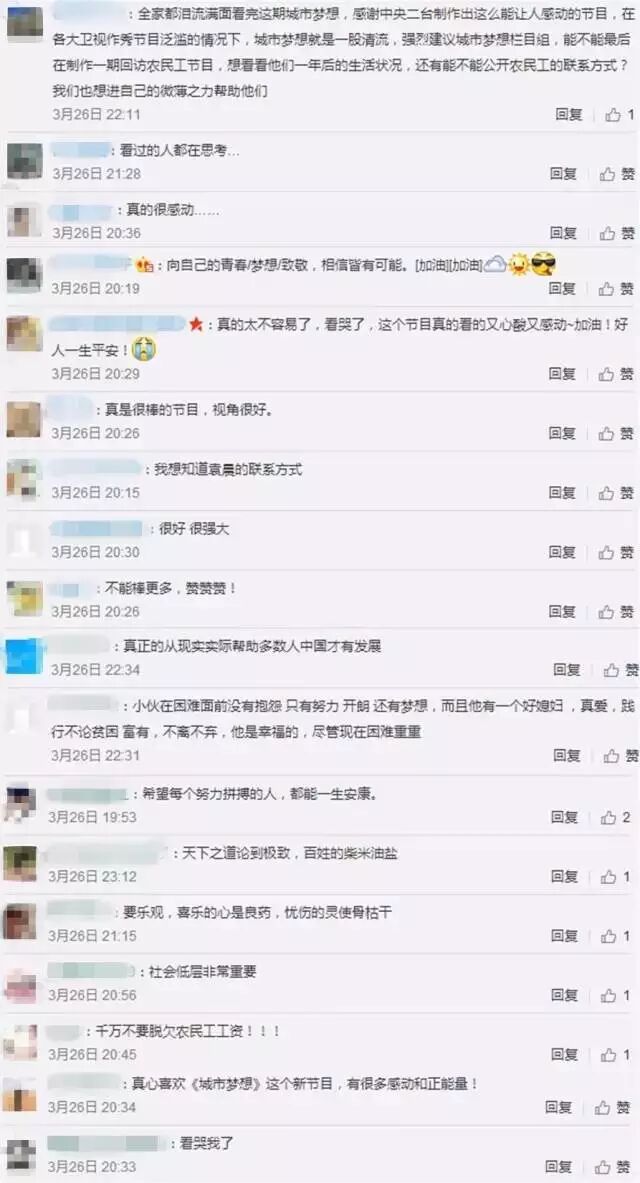Click the sunglasses emoji in the 加油 comment
The height and width of the screenshot is (1183, 640).
pyautogui.click(x=543, y=264)
